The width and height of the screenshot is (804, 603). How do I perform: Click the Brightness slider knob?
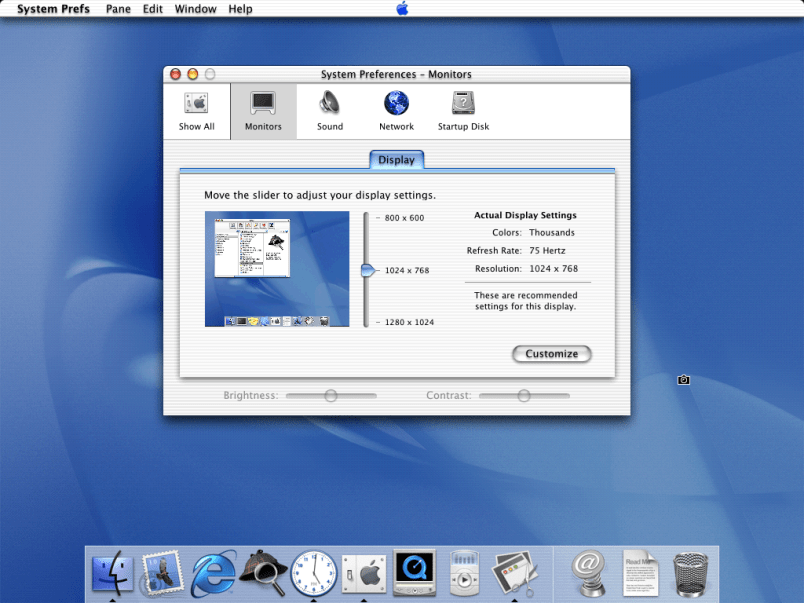[331, 396]
